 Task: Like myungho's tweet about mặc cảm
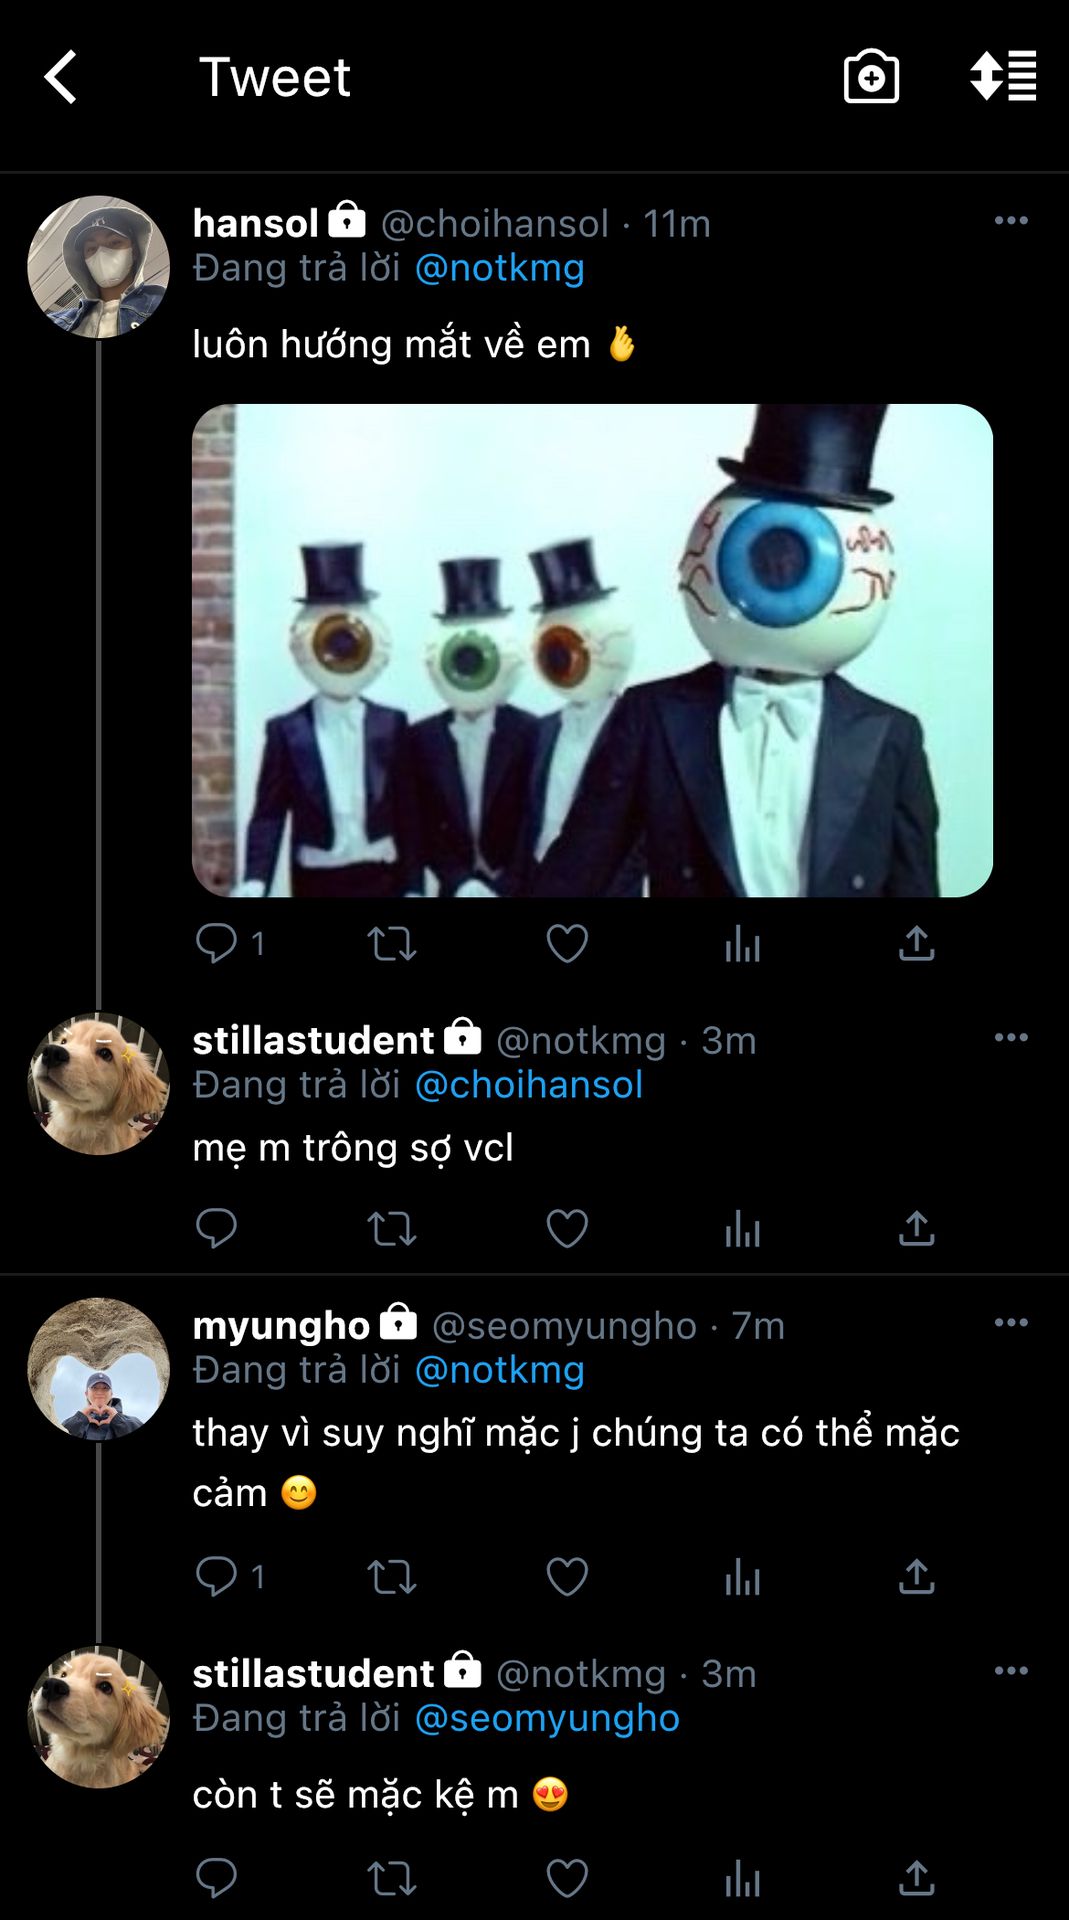[567, 1577]
